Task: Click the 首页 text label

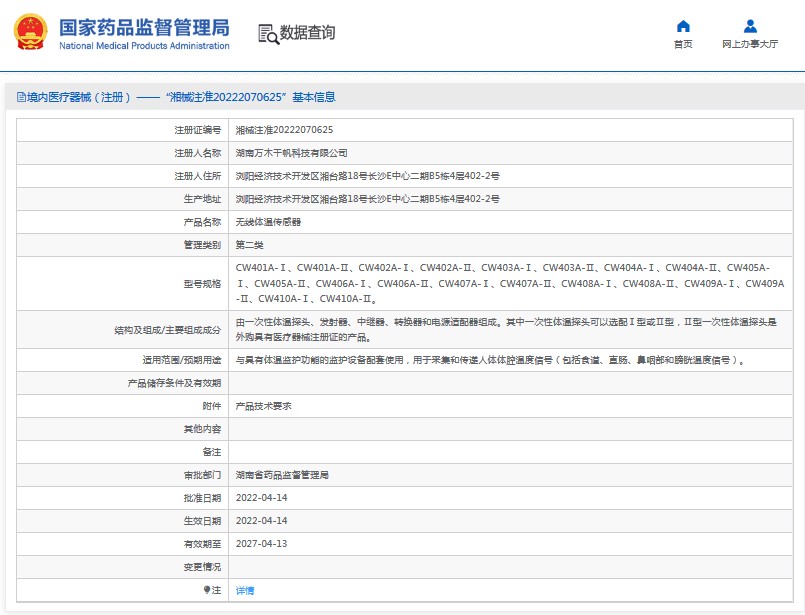Action: point(683,44)
